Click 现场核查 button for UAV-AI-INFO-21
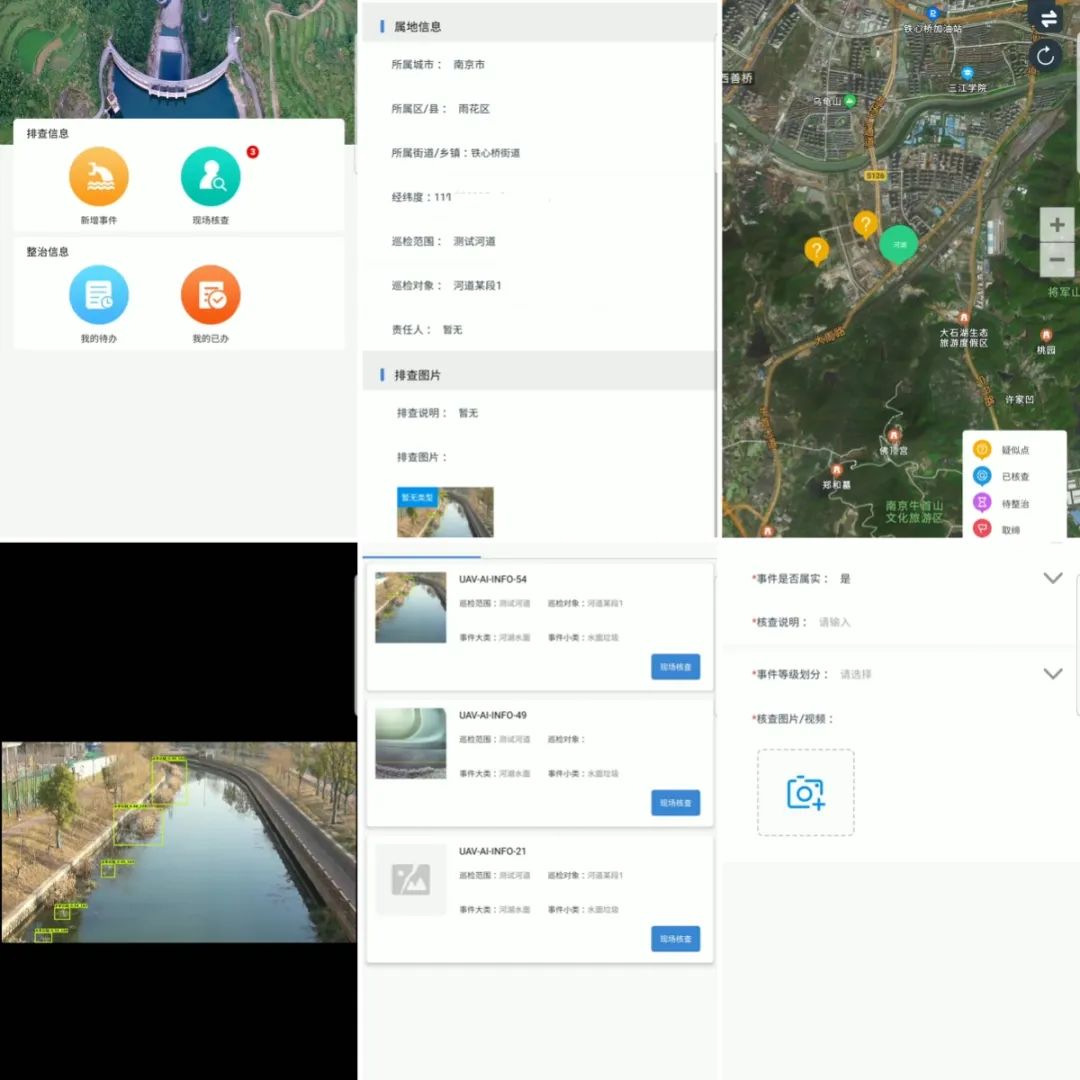This screenshot has width=1080, height=1080. coord(675,939)
